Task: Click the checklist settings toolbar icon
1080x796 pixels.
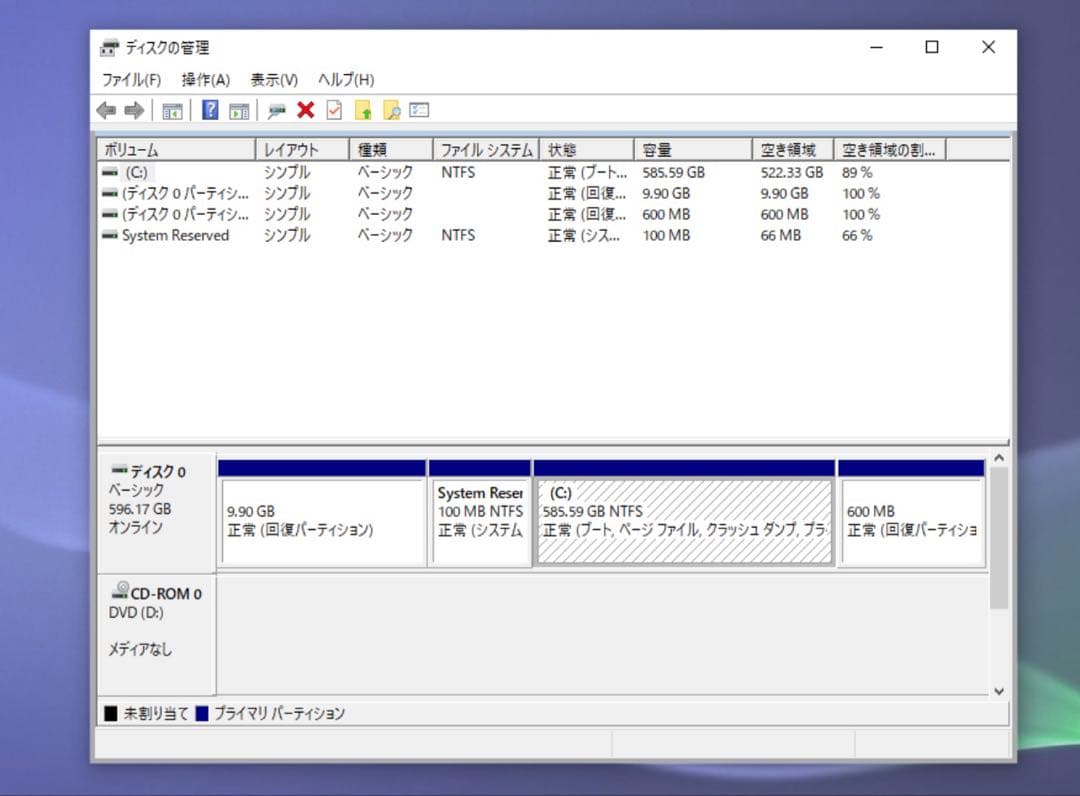Action: [419, 110]
